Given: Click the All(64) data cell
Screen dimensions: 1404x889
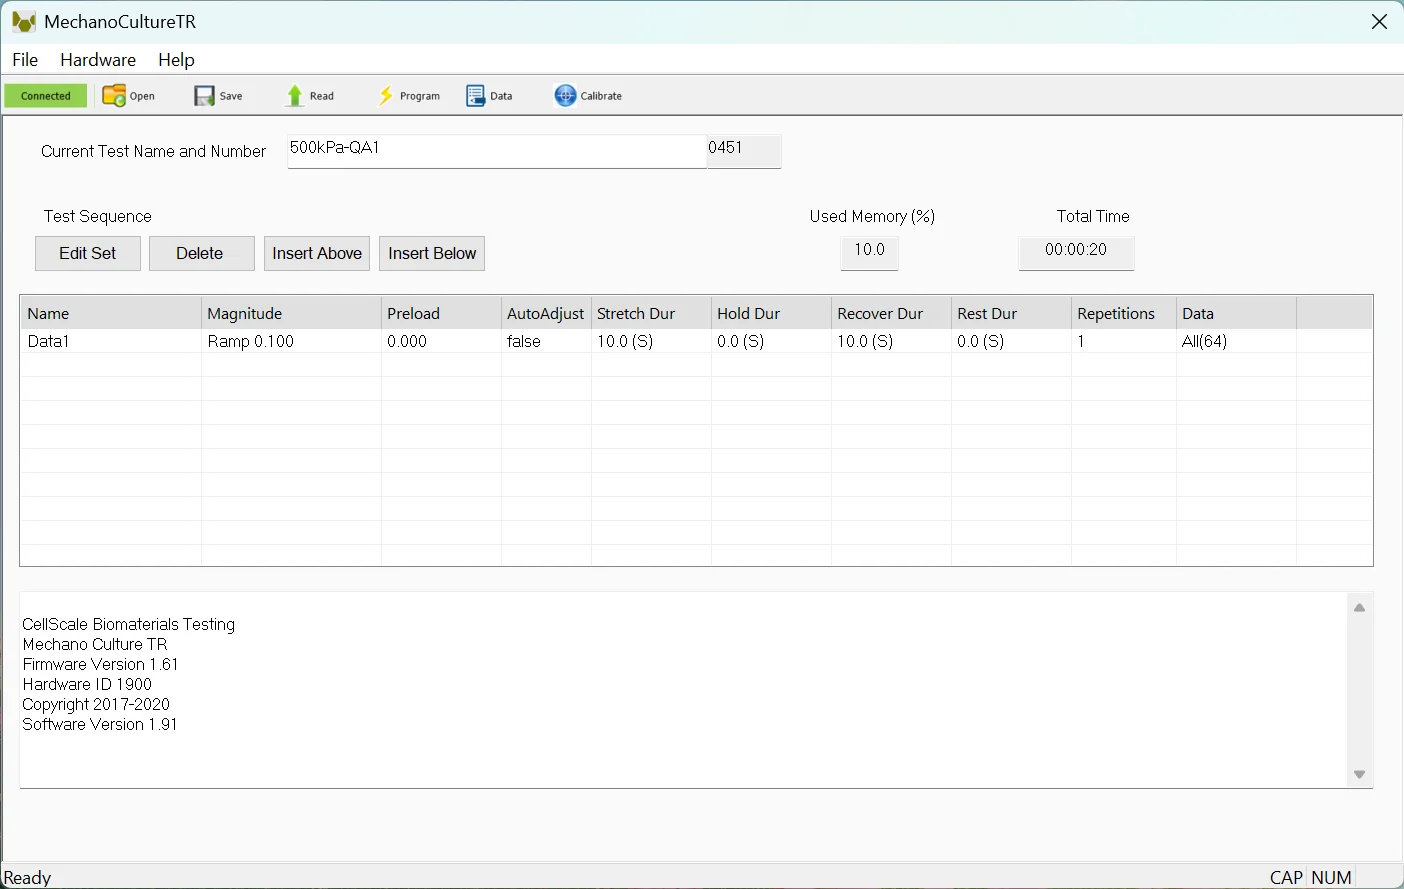Looking at the screenshot, I should [1236, 341].
